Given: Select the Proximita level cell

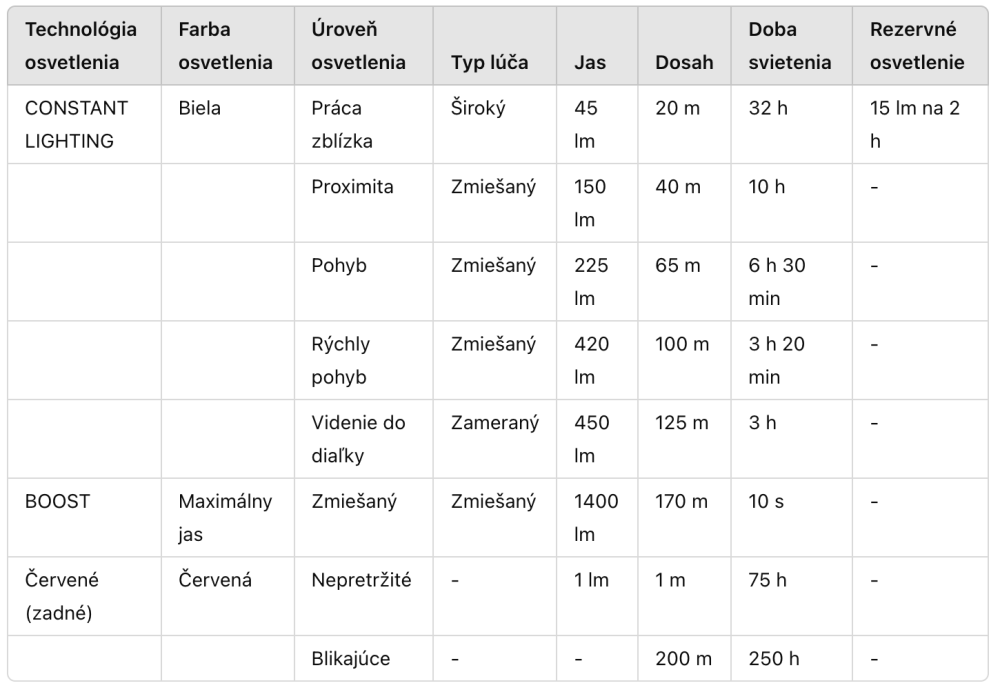Looking at the screenshot, I should click(x=364, y=203).
